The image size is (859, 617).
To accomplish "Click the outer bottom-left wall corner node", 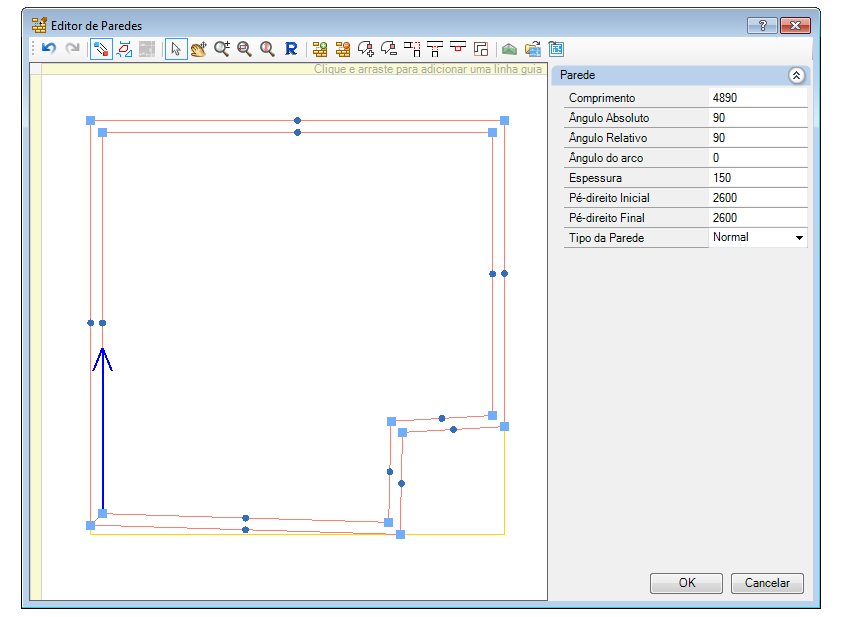I will coord(90,525).
